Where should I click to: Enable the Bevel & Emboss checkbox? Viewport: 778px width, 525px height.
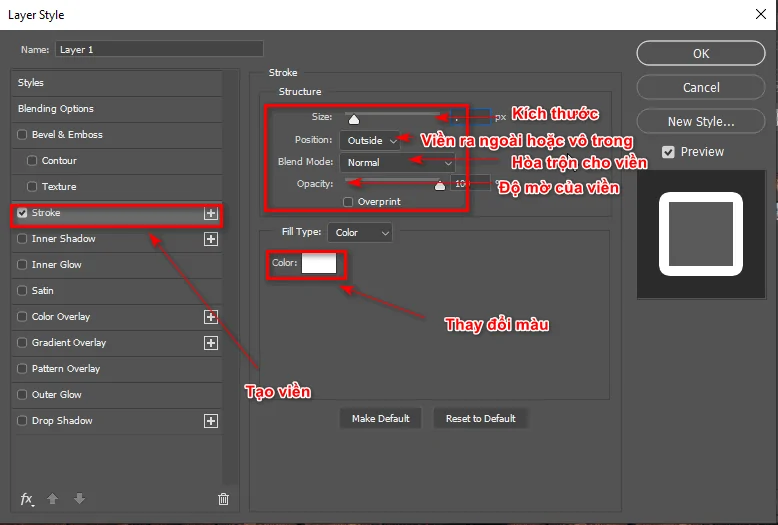pos(23,135)
